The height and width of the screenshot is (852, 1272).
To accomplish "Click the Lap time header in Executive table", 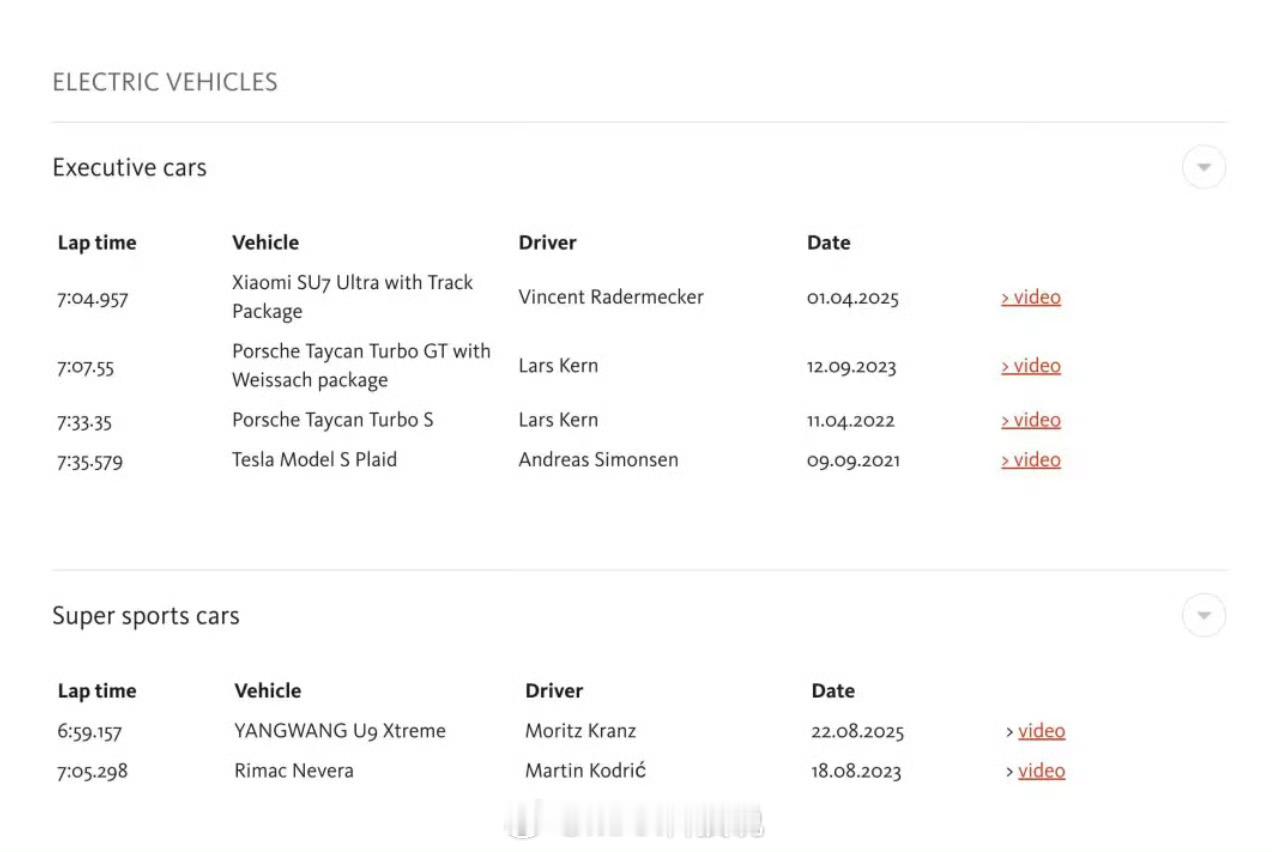I will tap(97, 242).
